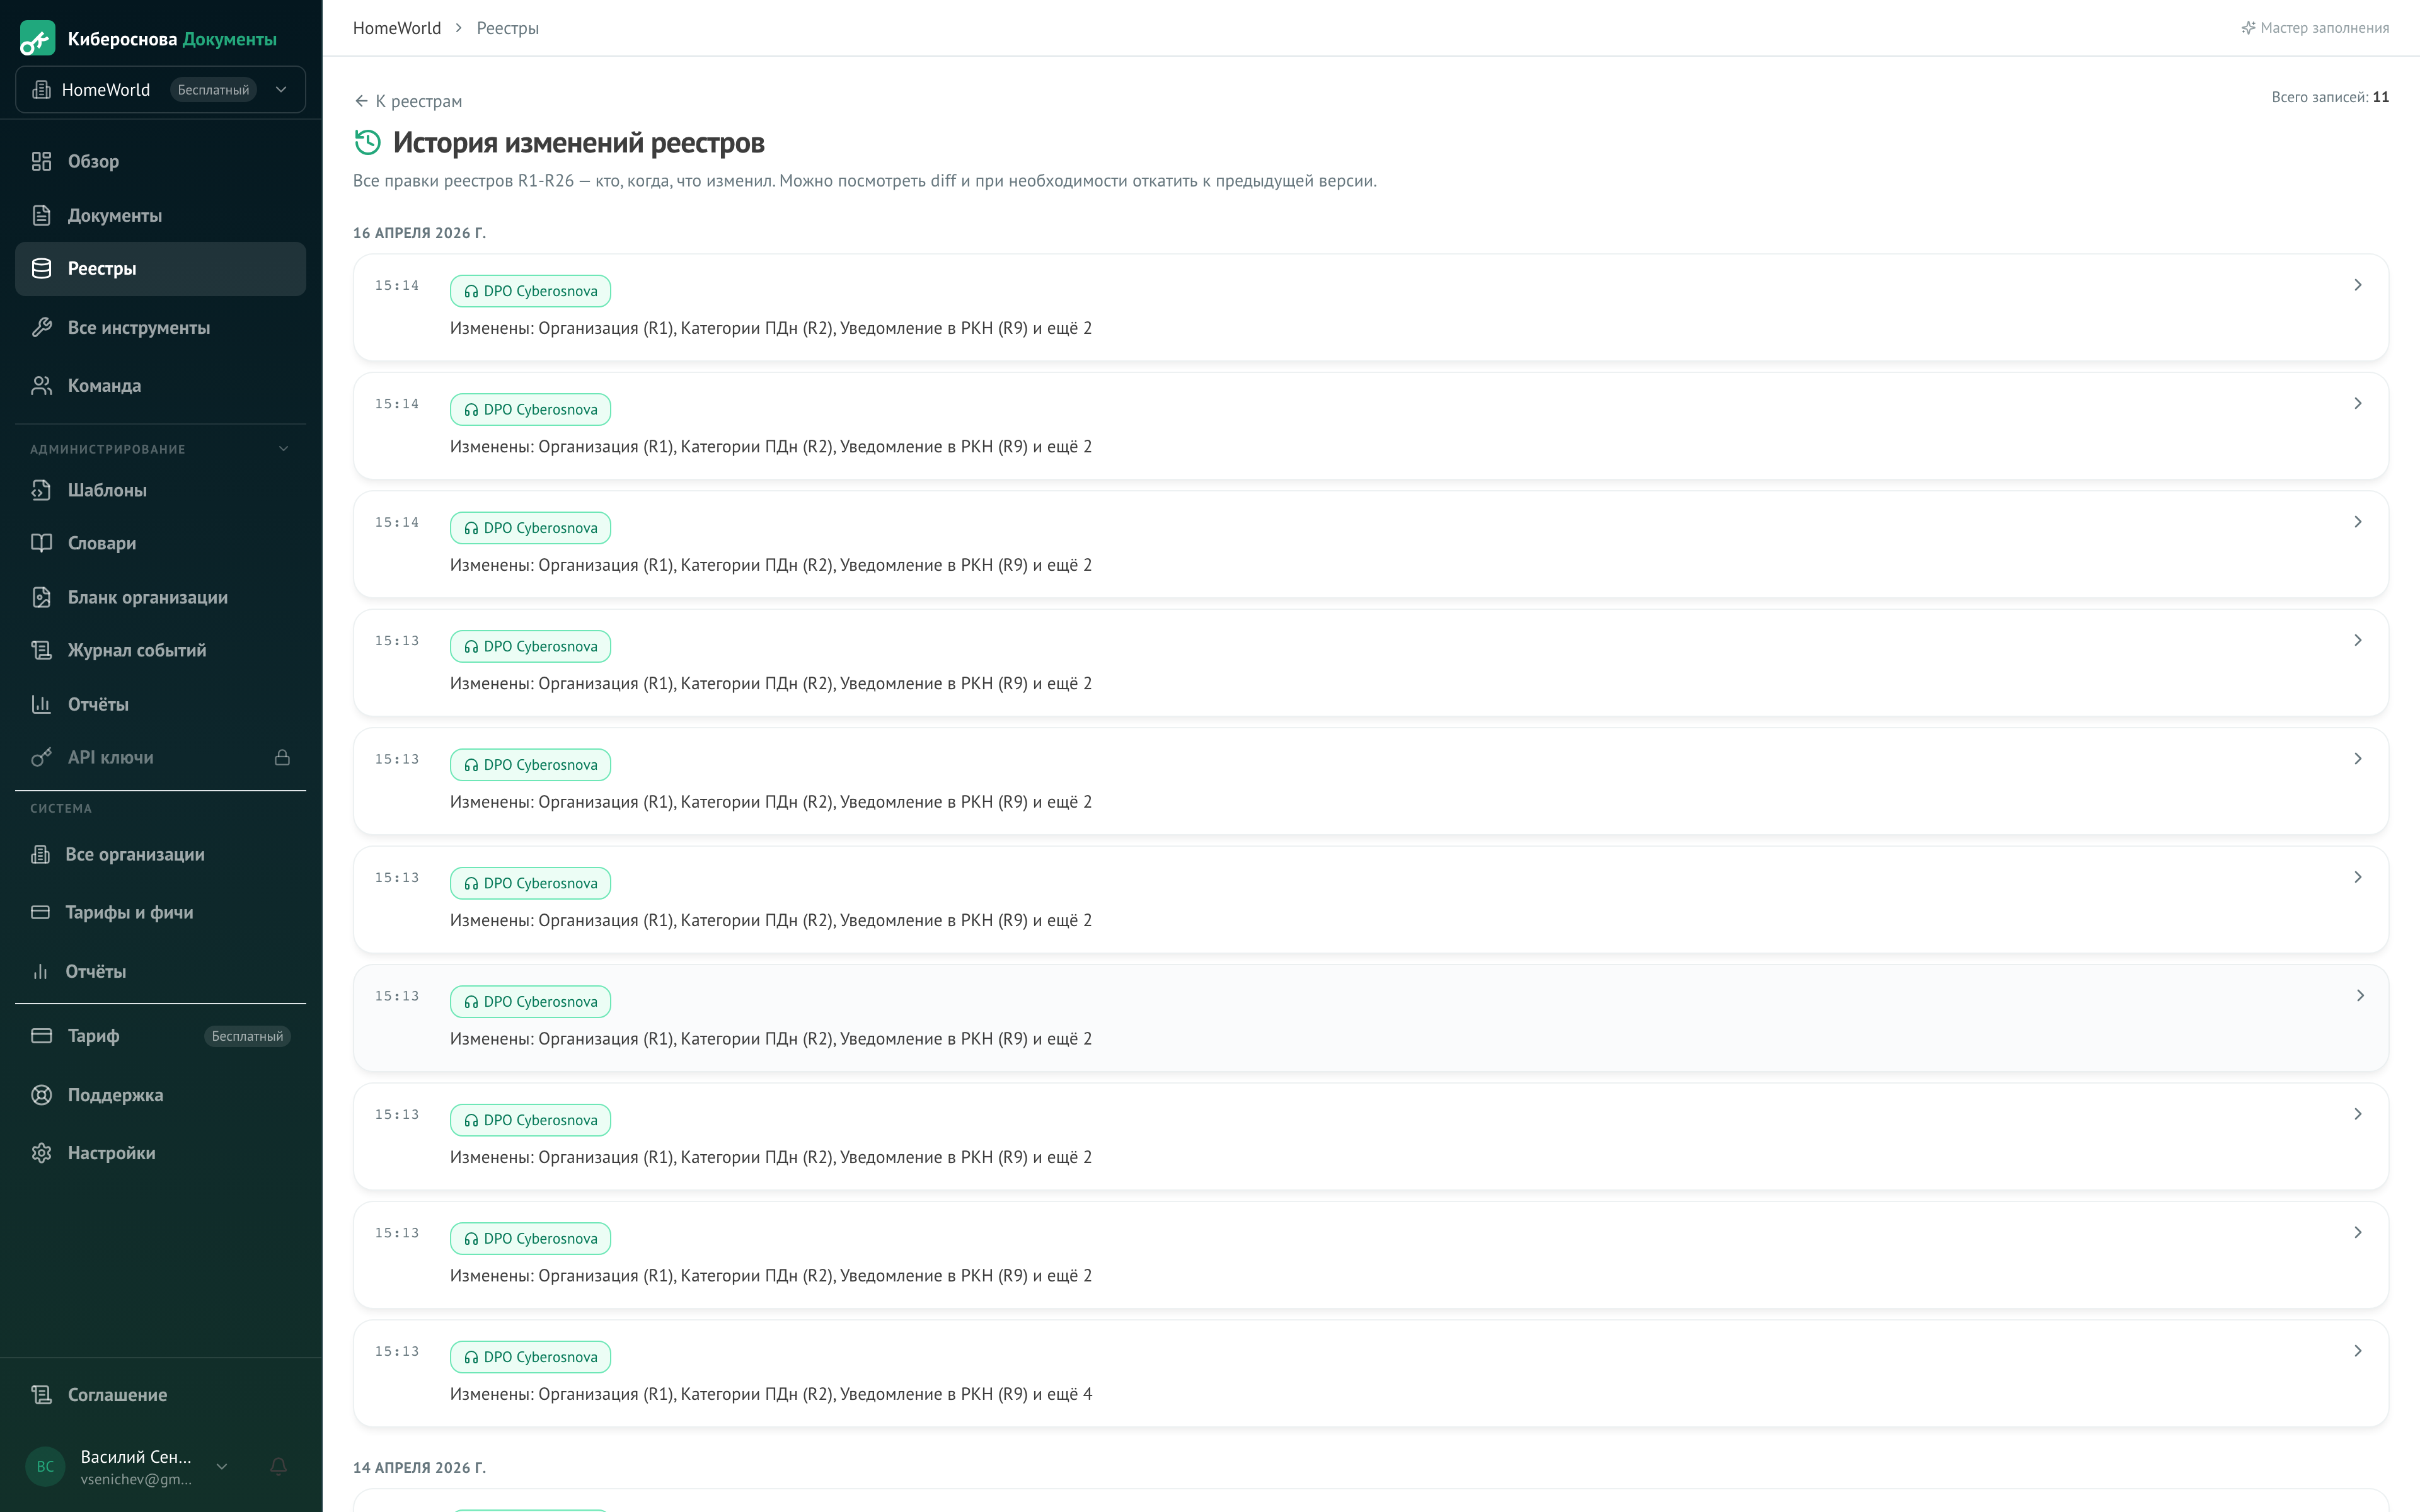
Task: Click the Kiberosnova logo icon
Action: pyautogui.click(x=38, y=39)
